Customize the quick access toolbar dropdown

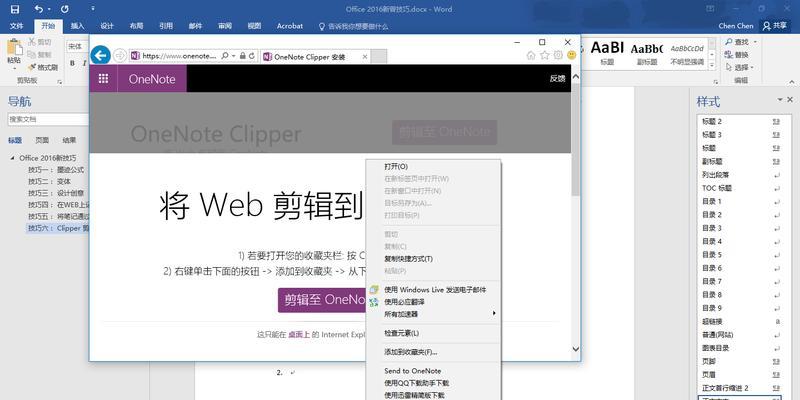(93, 9)
